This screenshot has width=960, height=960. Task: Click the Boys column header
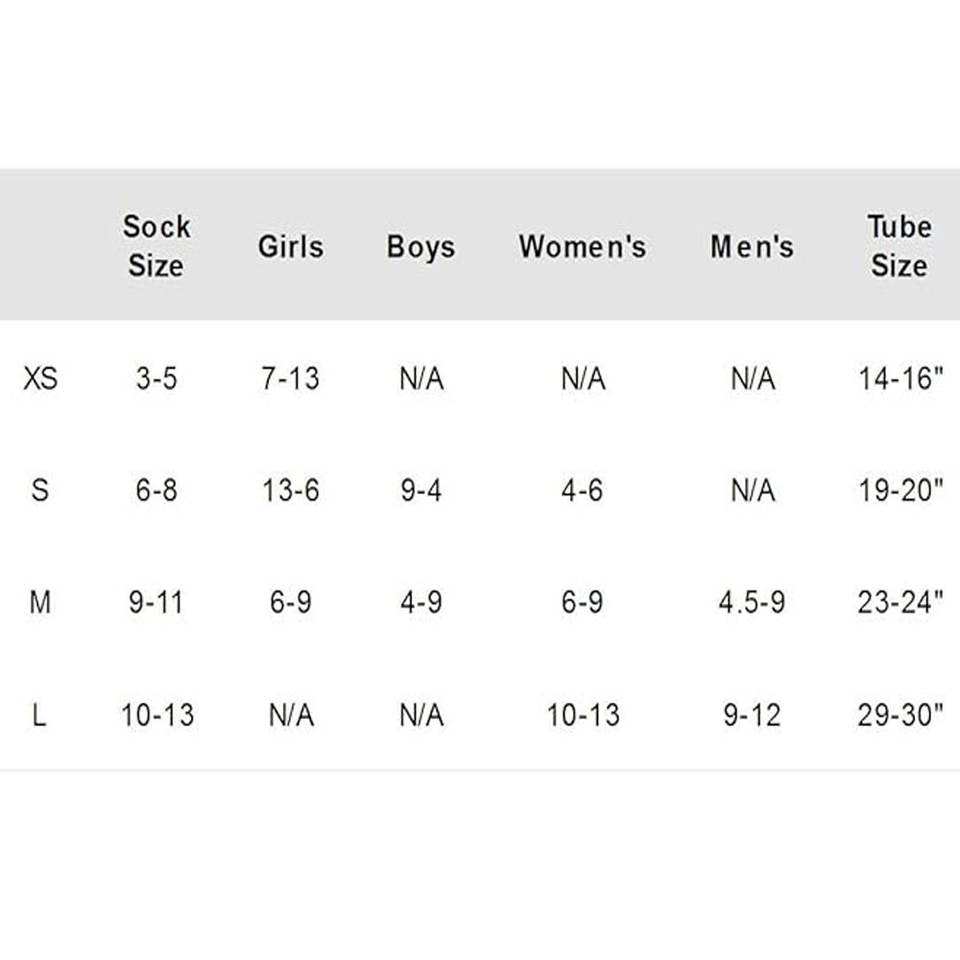click(420, 247)
